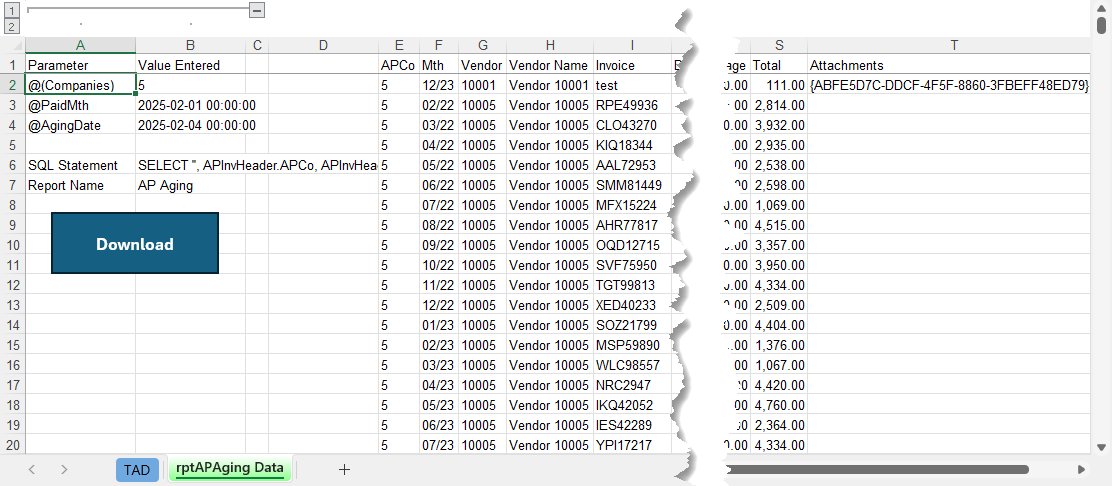Go to previous sheet tab arrow
Viewport: 1112px width, 486px height.
click(x=31, y=470)
